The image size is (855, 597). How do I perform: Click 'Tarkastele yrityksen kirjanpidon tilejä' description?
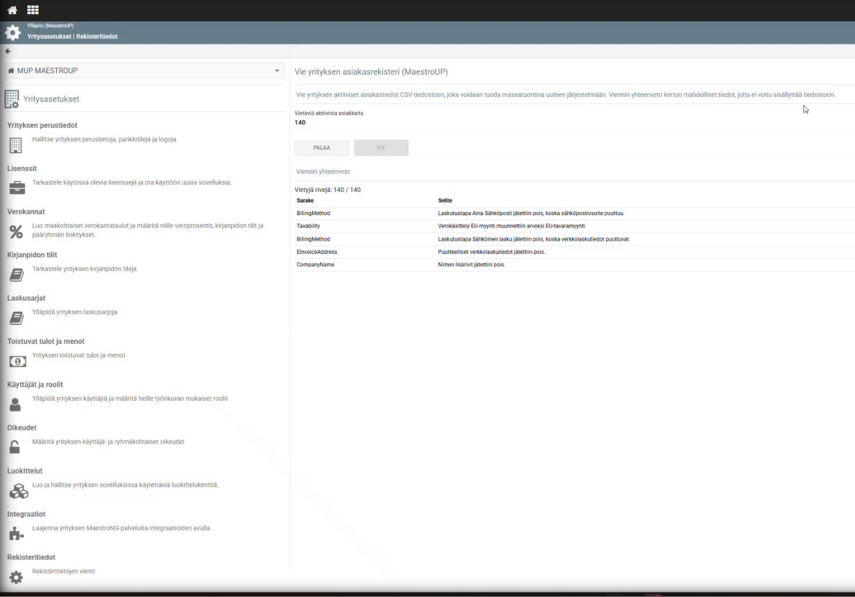tap(85, 269)
